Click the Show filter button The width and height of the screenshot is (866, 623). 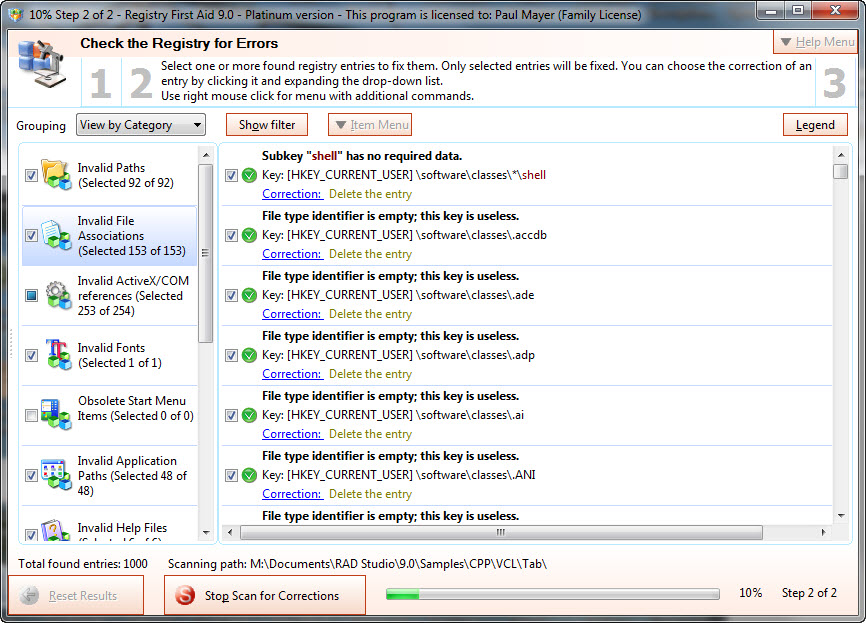pos(267,125)
